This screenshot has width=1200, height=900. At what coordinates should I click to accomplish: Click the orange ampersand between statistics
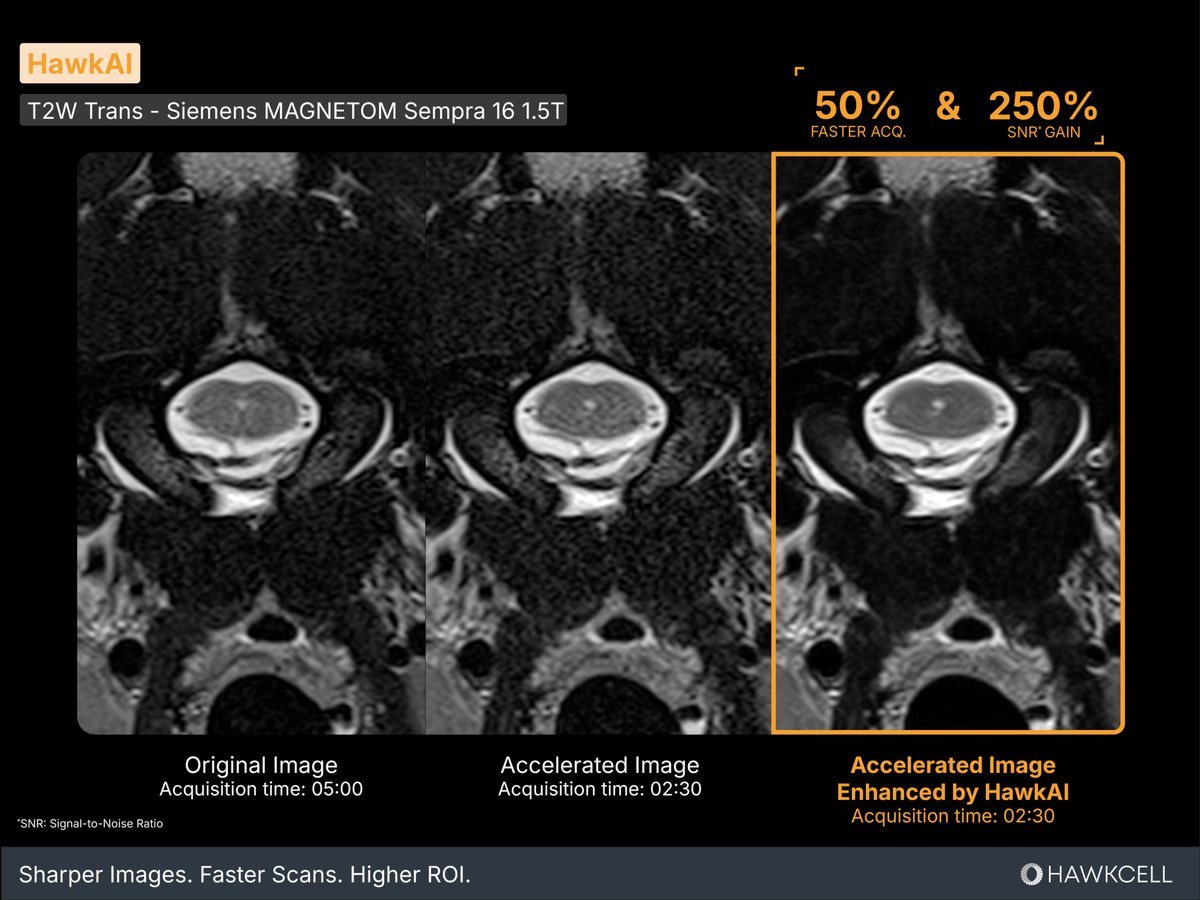[x=947, y=106]
